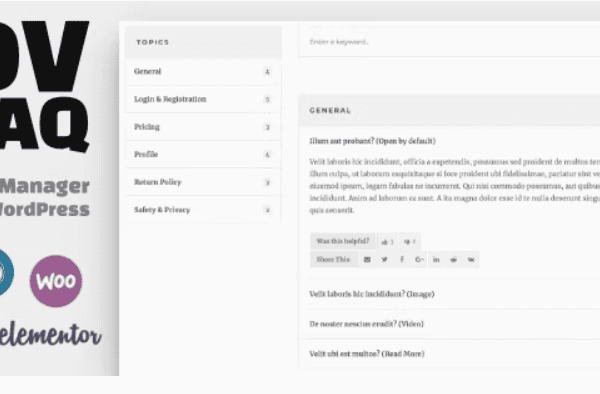
Task: Click the Profile topic count badge
Action: coord(267,155)
